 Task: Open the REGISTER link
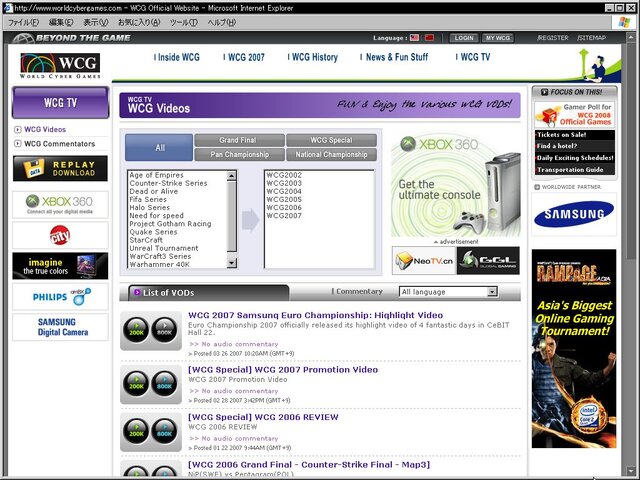(553, 38)
